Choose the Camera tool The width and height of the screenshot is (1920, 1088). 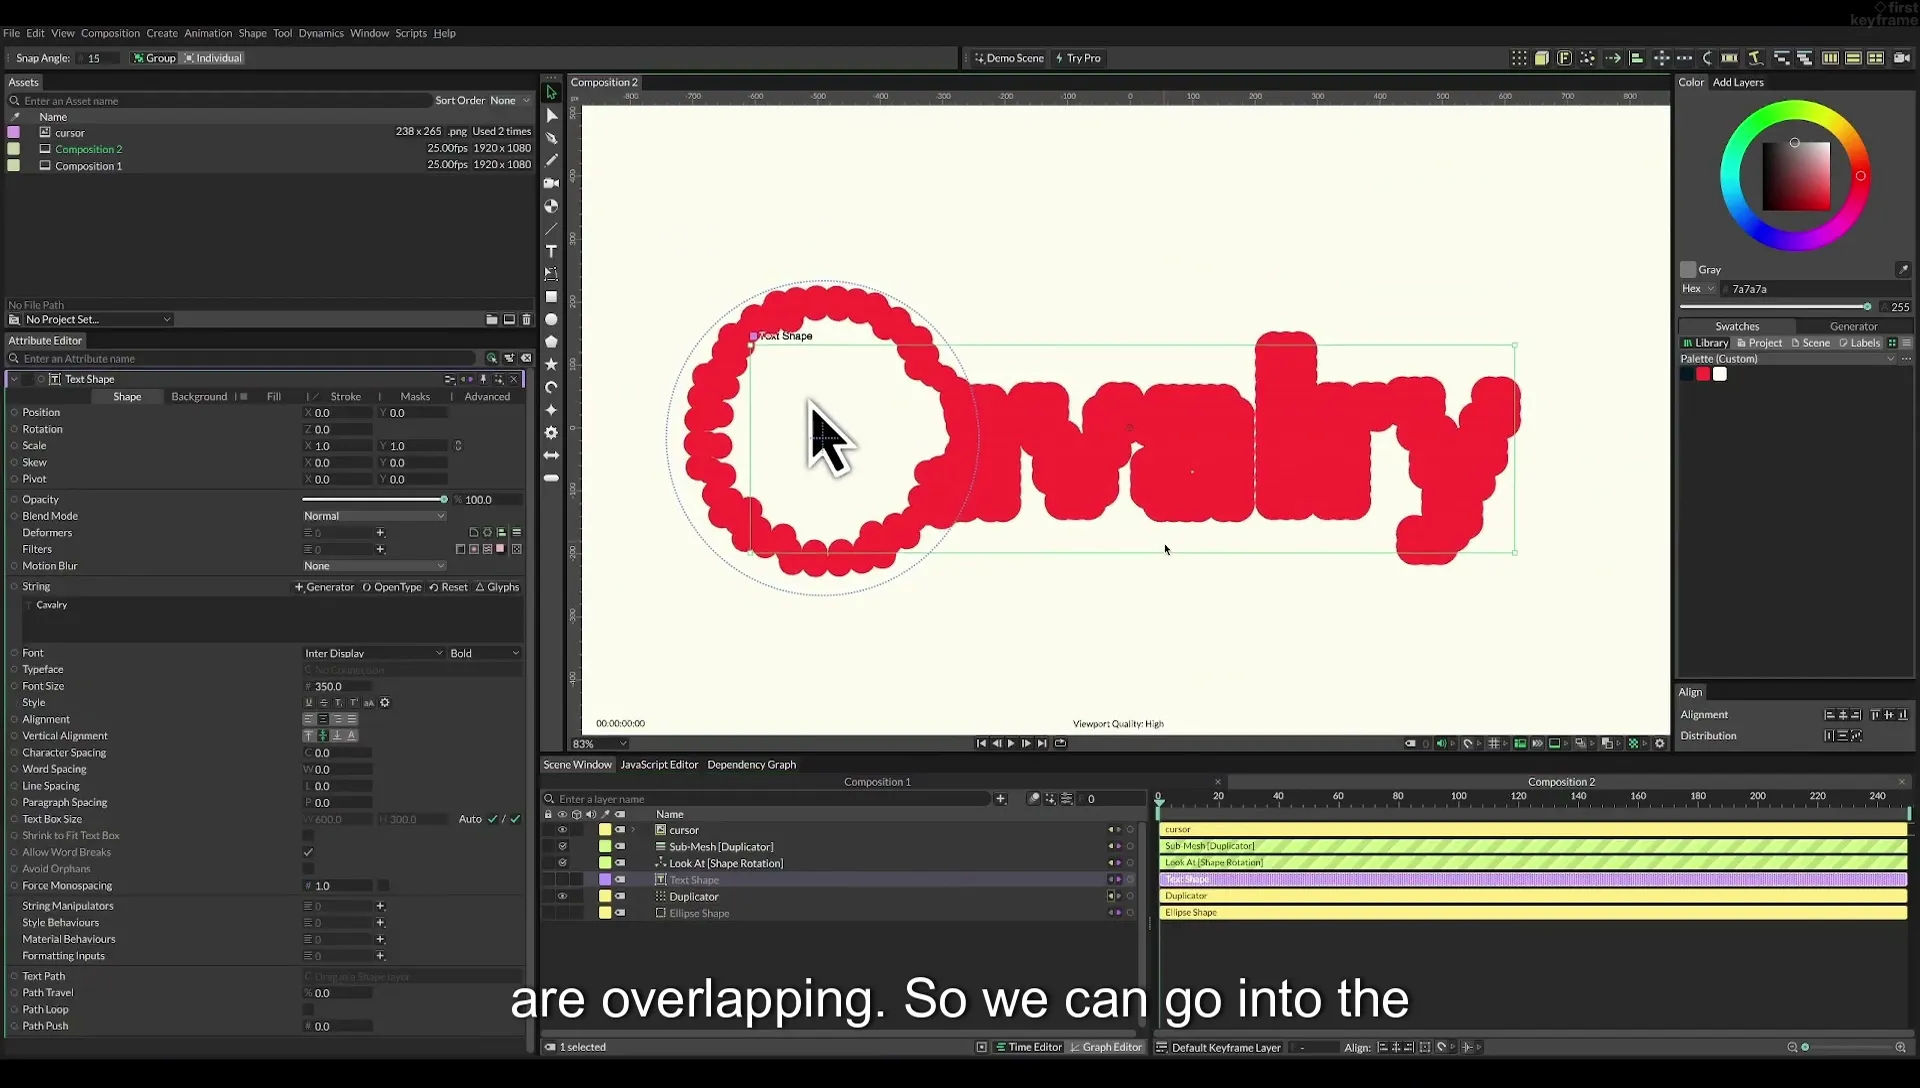click(x=551, y=183)
